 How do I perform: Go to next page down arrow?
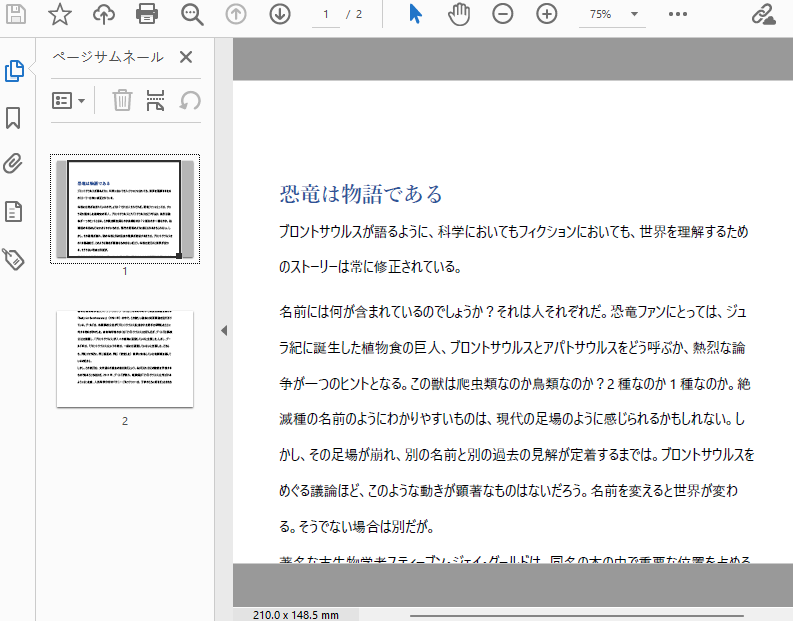click(280, 14)
